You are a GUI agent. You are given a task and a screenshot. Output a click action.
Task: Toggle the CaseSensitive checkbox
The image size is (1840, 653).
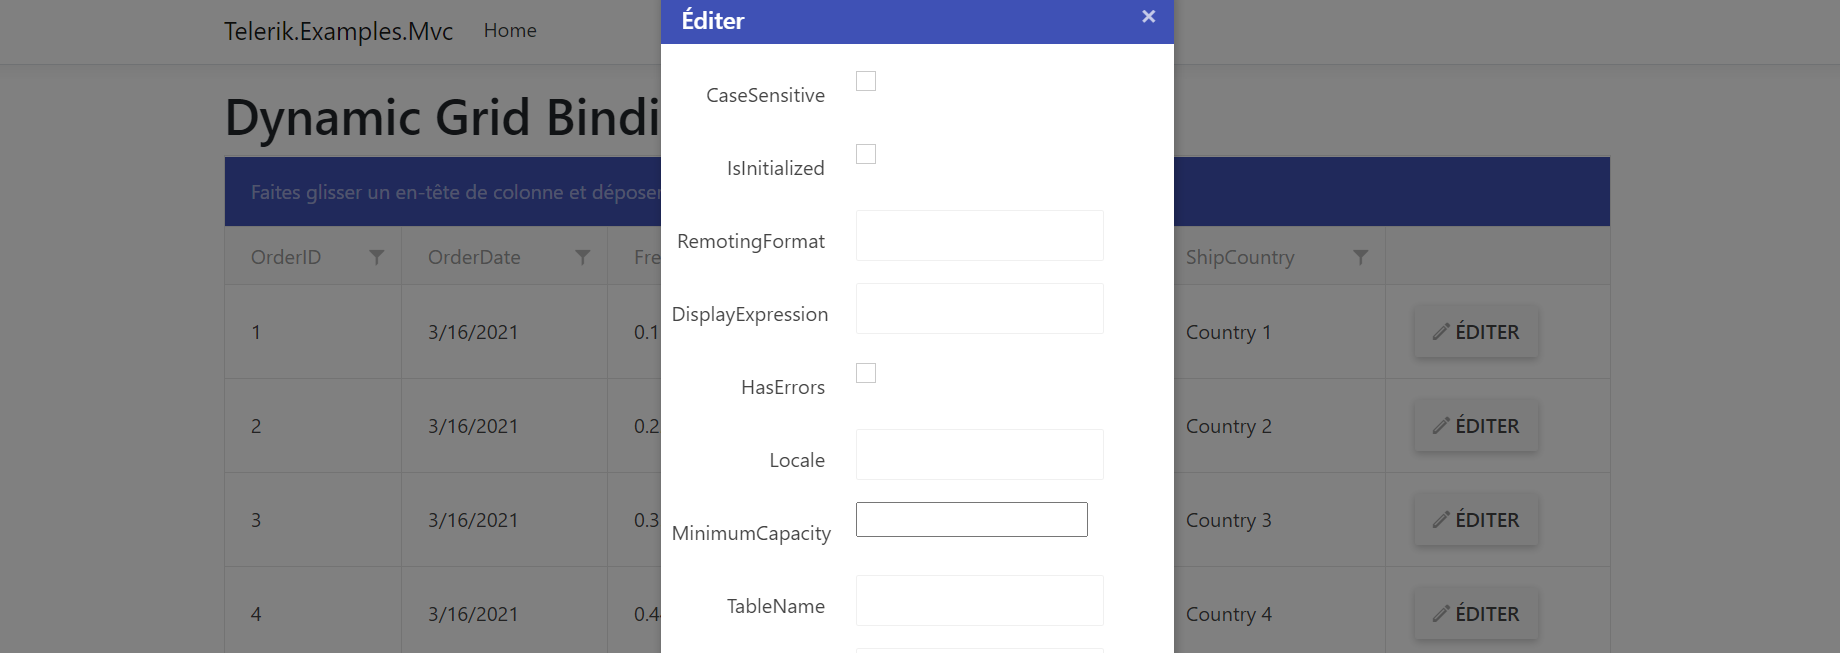point(866,81)
